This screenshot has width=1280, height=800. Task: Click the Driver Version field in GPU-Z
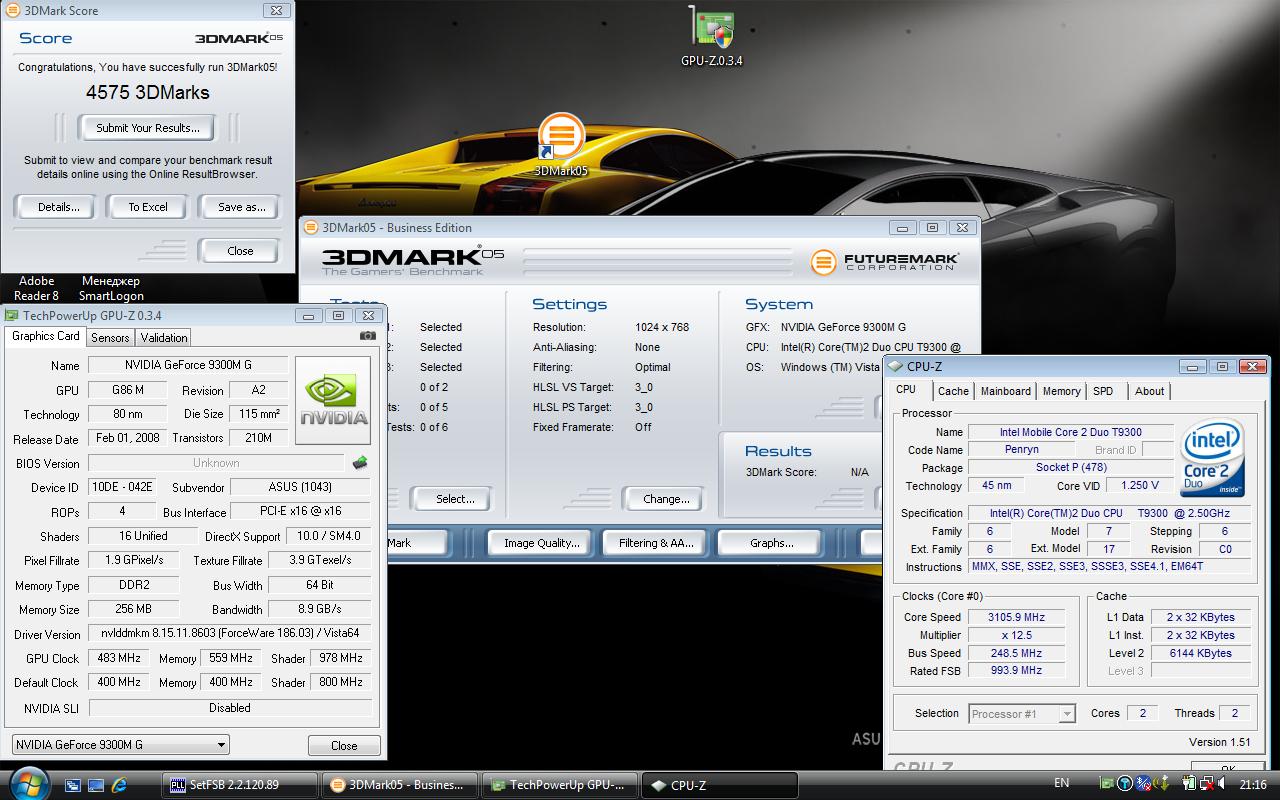[x=230, y=634]
